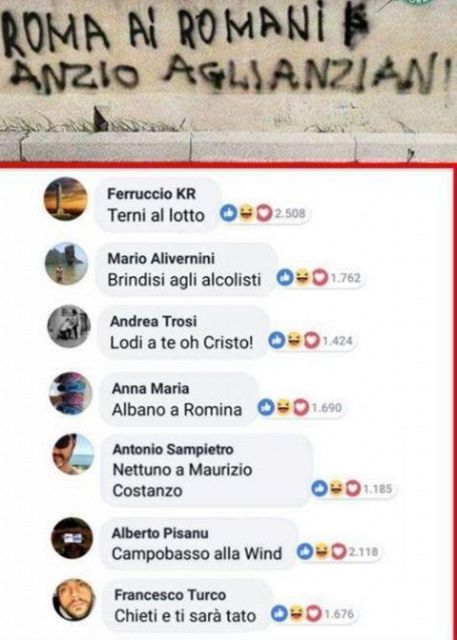This screenshot has height=640, width=457.
Task: Click like icon on 'Chieti e ti sarà tato'
Action: tap(280, 614)
